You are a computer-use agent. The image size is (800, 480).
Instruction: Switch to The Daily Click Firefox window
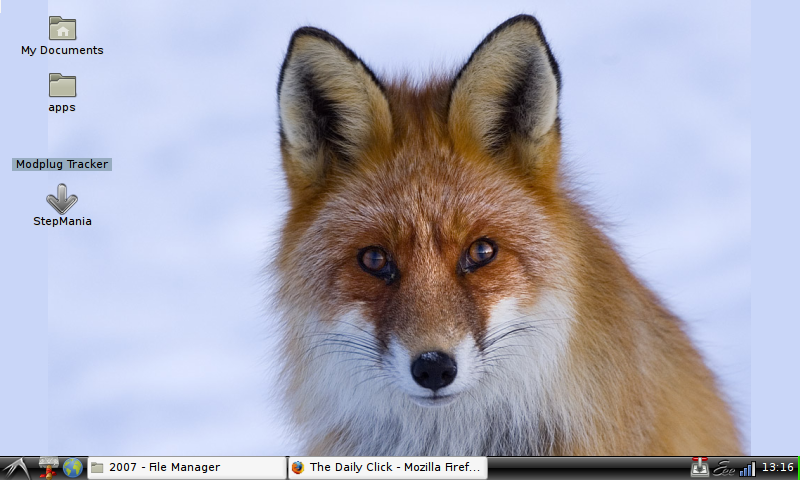388,467
